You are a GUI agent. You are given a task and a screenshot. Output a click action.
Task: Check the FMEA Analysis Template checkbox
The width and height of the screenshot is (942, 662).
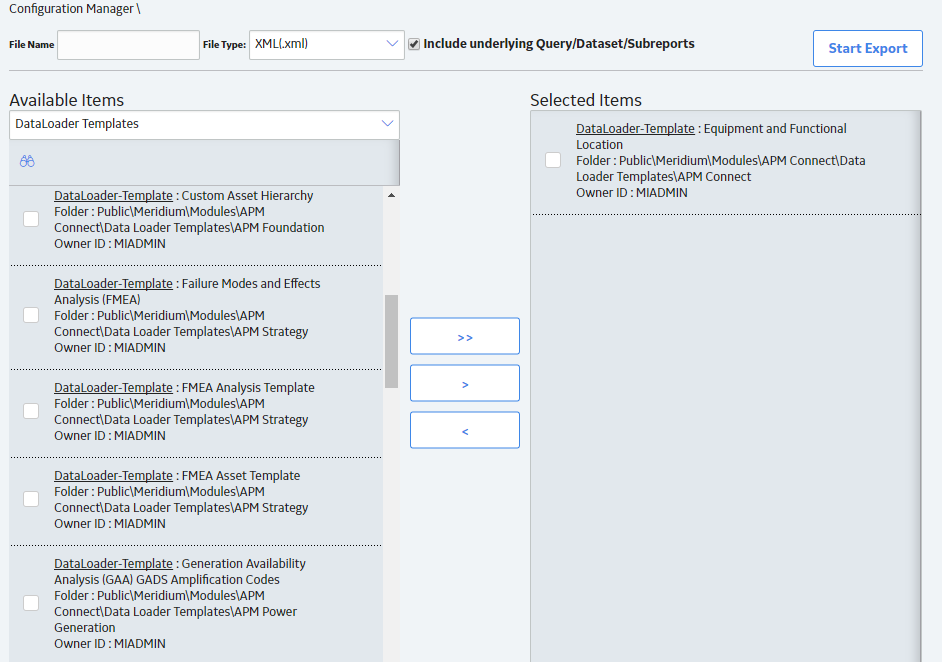point(31,411)
